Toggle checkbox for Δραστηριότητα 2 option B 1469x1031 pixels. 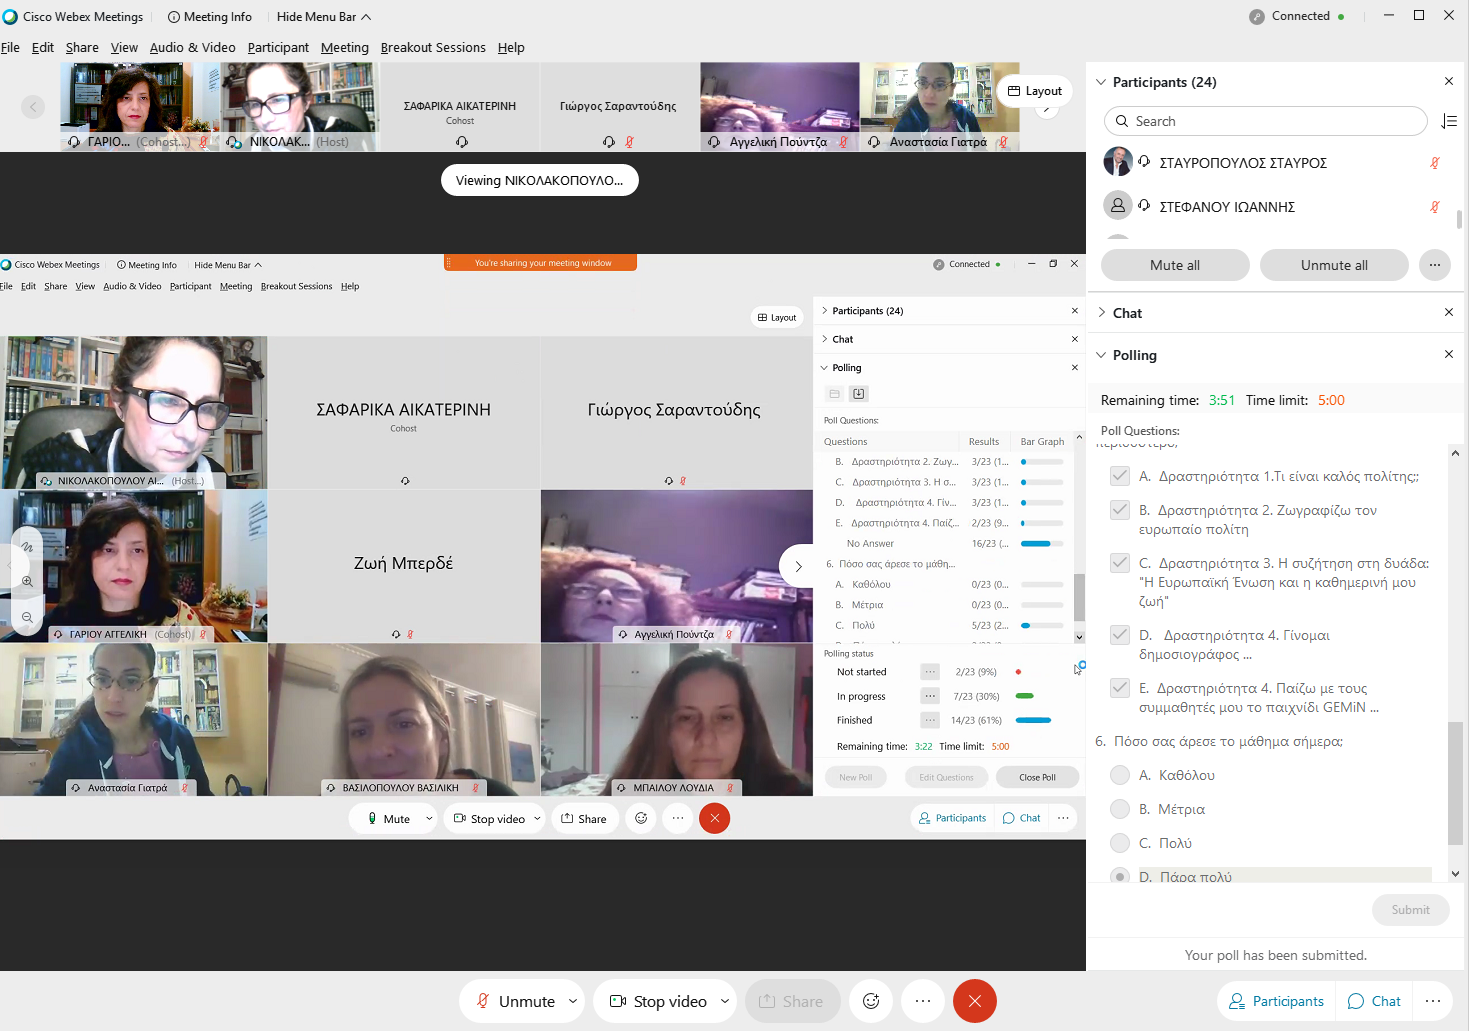pos(1120,510)
